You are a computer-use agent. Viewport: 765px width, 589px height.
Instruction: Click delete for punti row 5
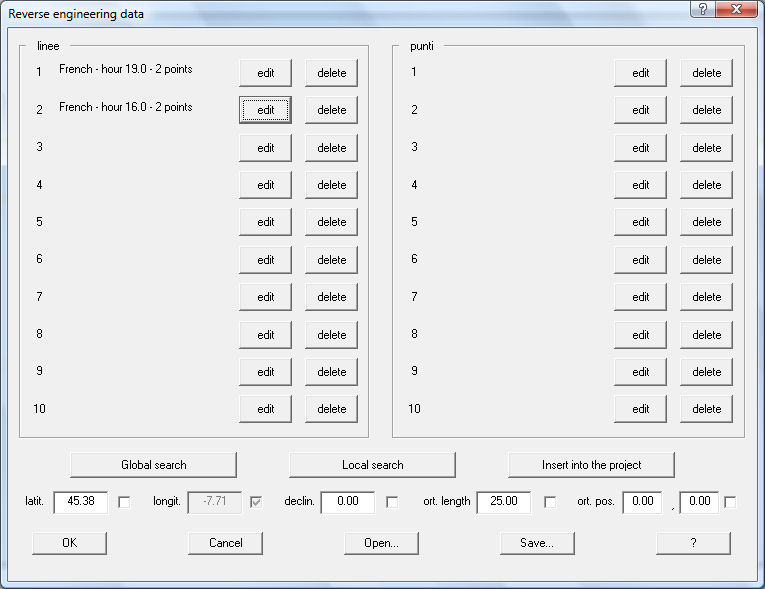pyautogui.click(x=706, y=222)
